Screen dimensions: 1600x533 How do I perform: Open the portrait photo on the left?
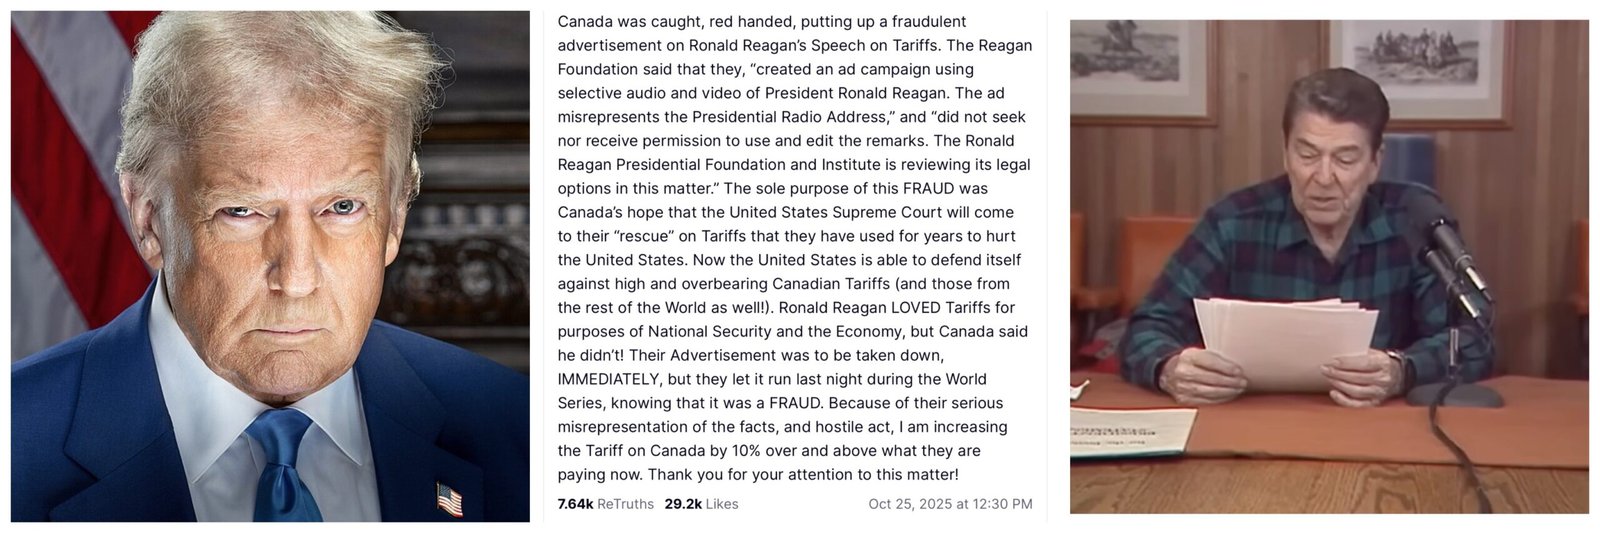tap(270, 266)
